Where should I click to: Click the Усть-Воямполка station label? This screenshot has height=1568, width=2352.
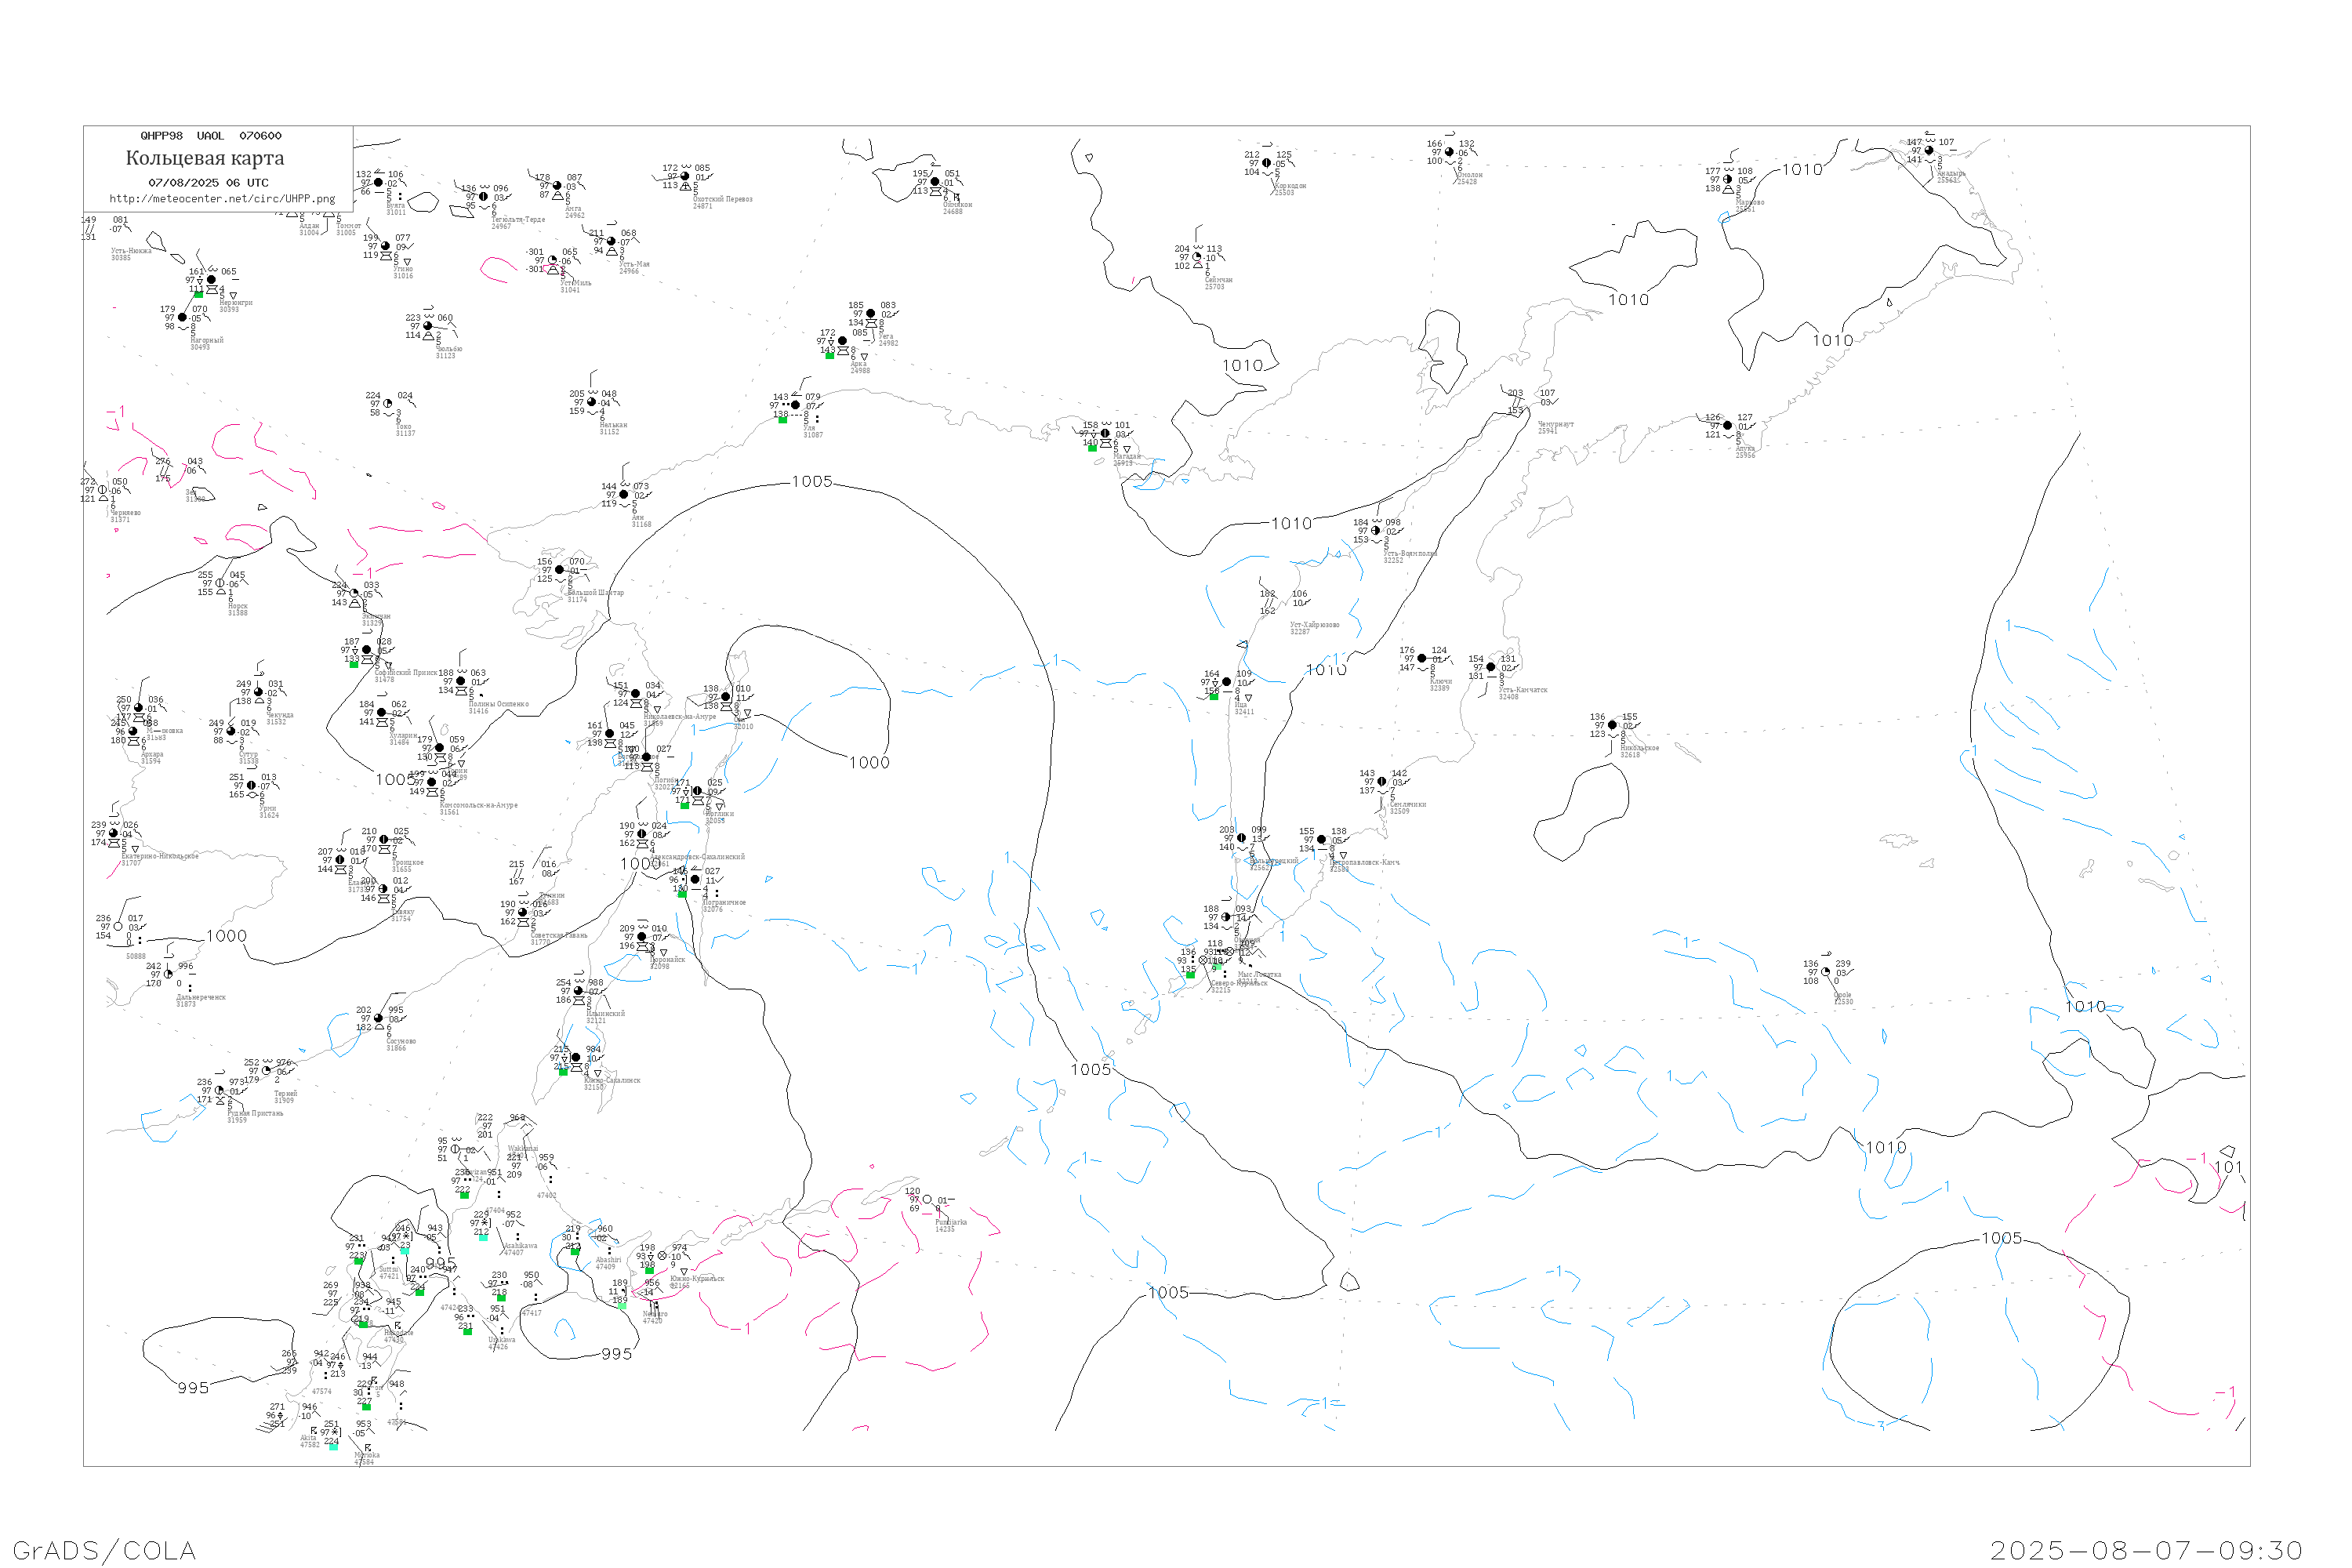coord(1410,554)
